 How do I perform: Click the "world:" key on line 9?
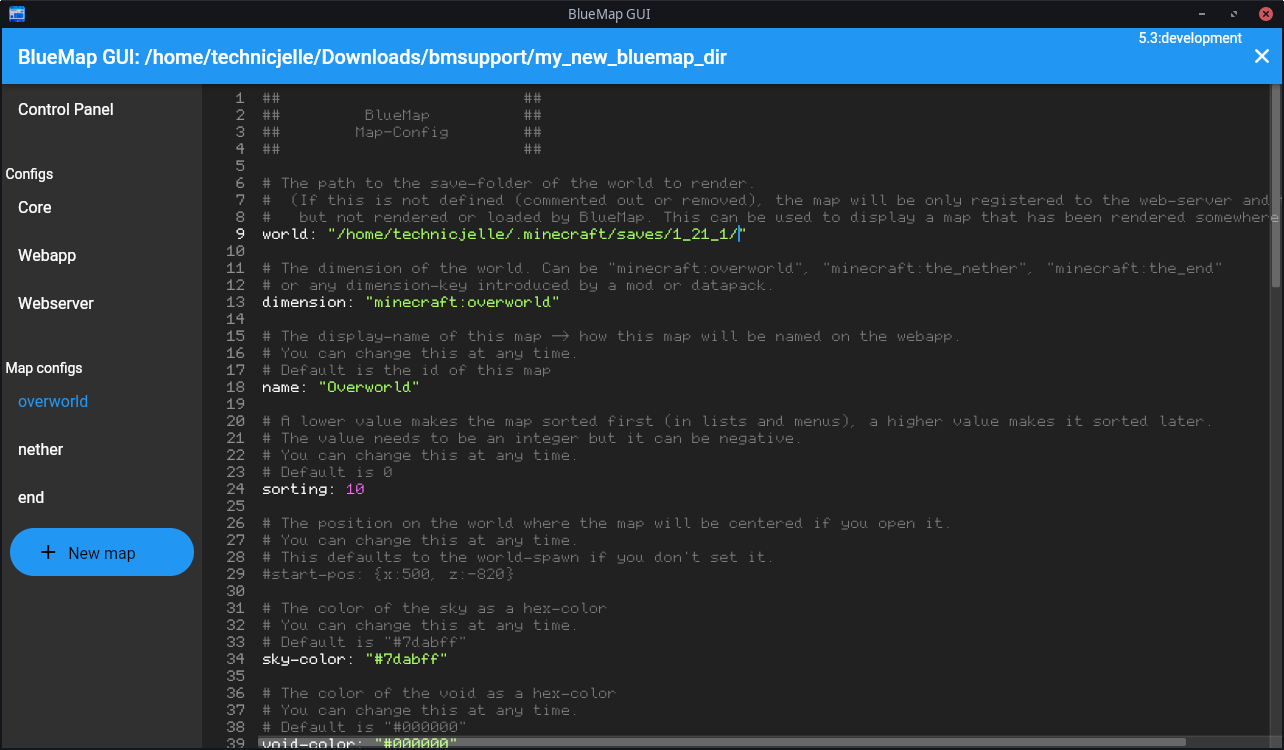290,234
